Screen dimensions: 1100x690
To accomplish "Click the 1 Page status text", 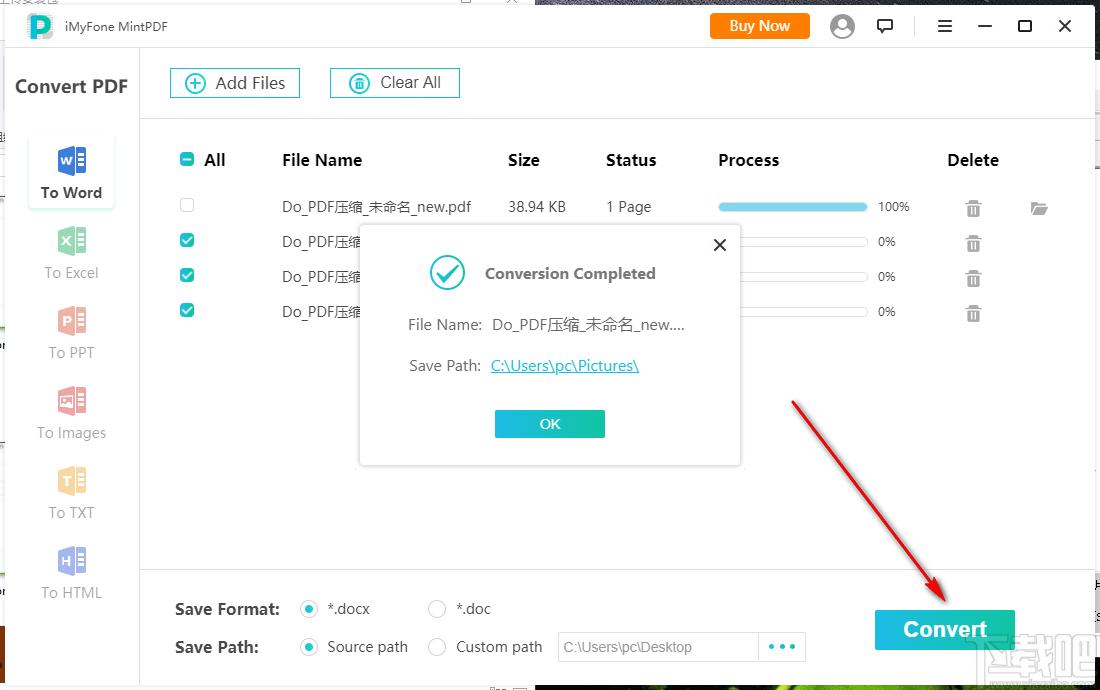I will 629,207.
